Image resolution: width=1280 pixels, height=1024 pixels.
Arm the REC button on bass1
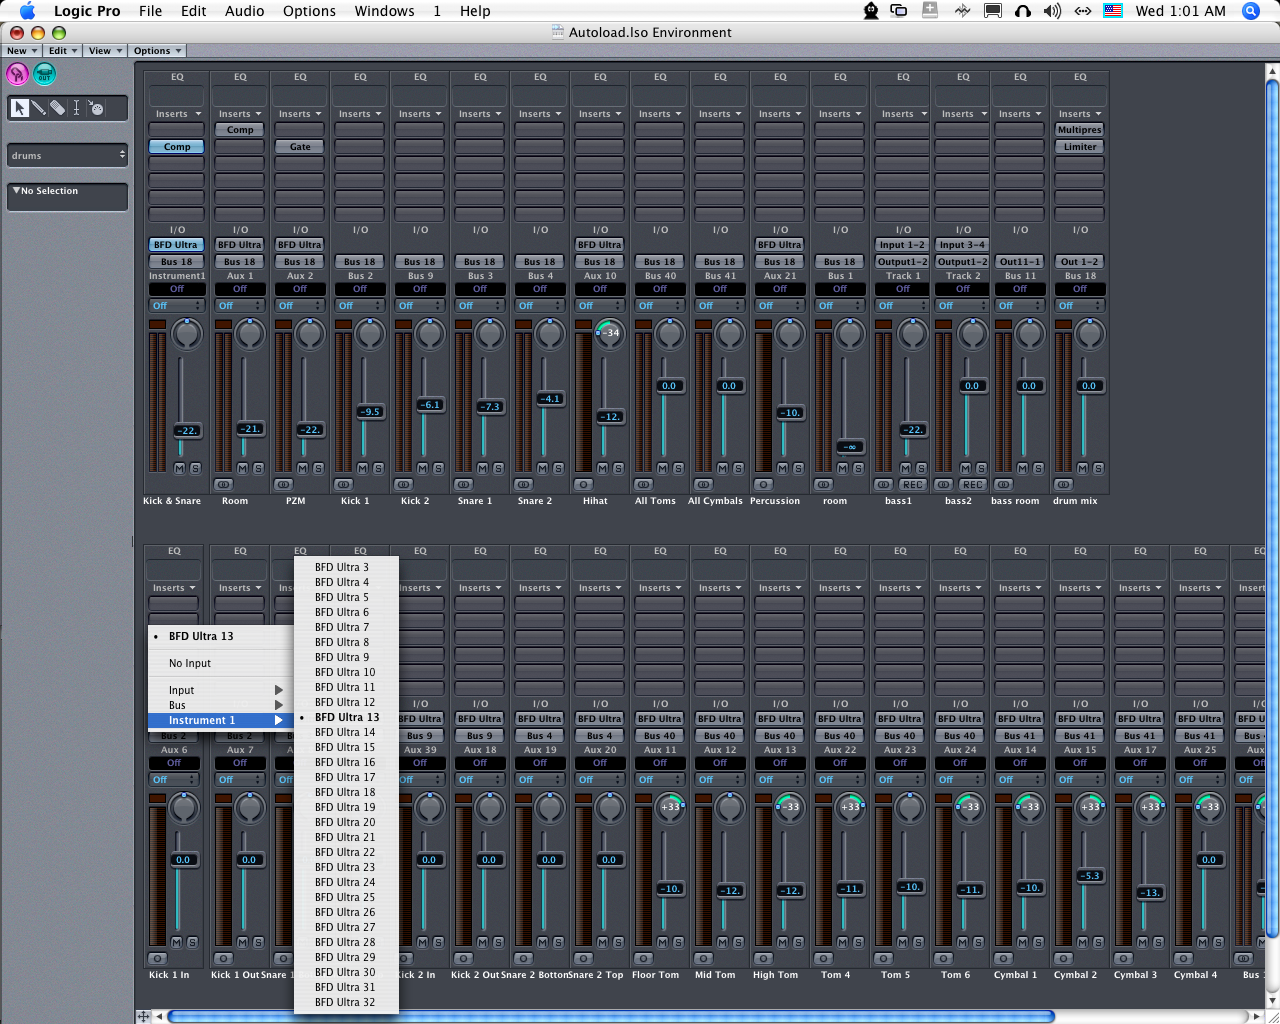912,484
